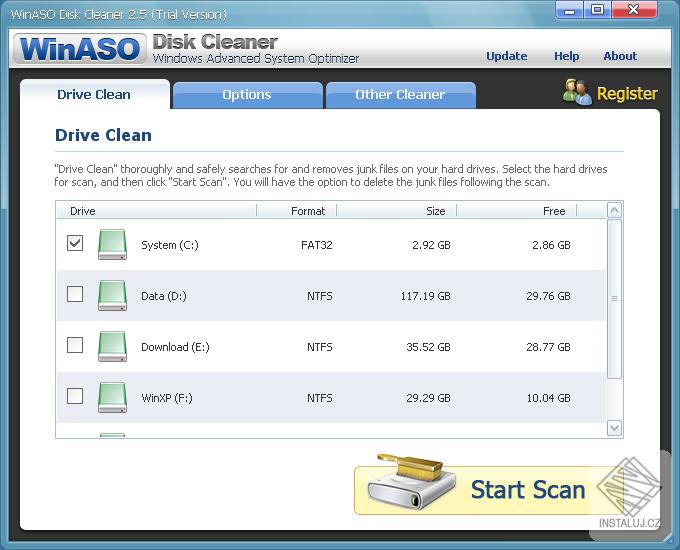
Task: Open the Update link
Action: pyautogui.click(x=507, y=56)
